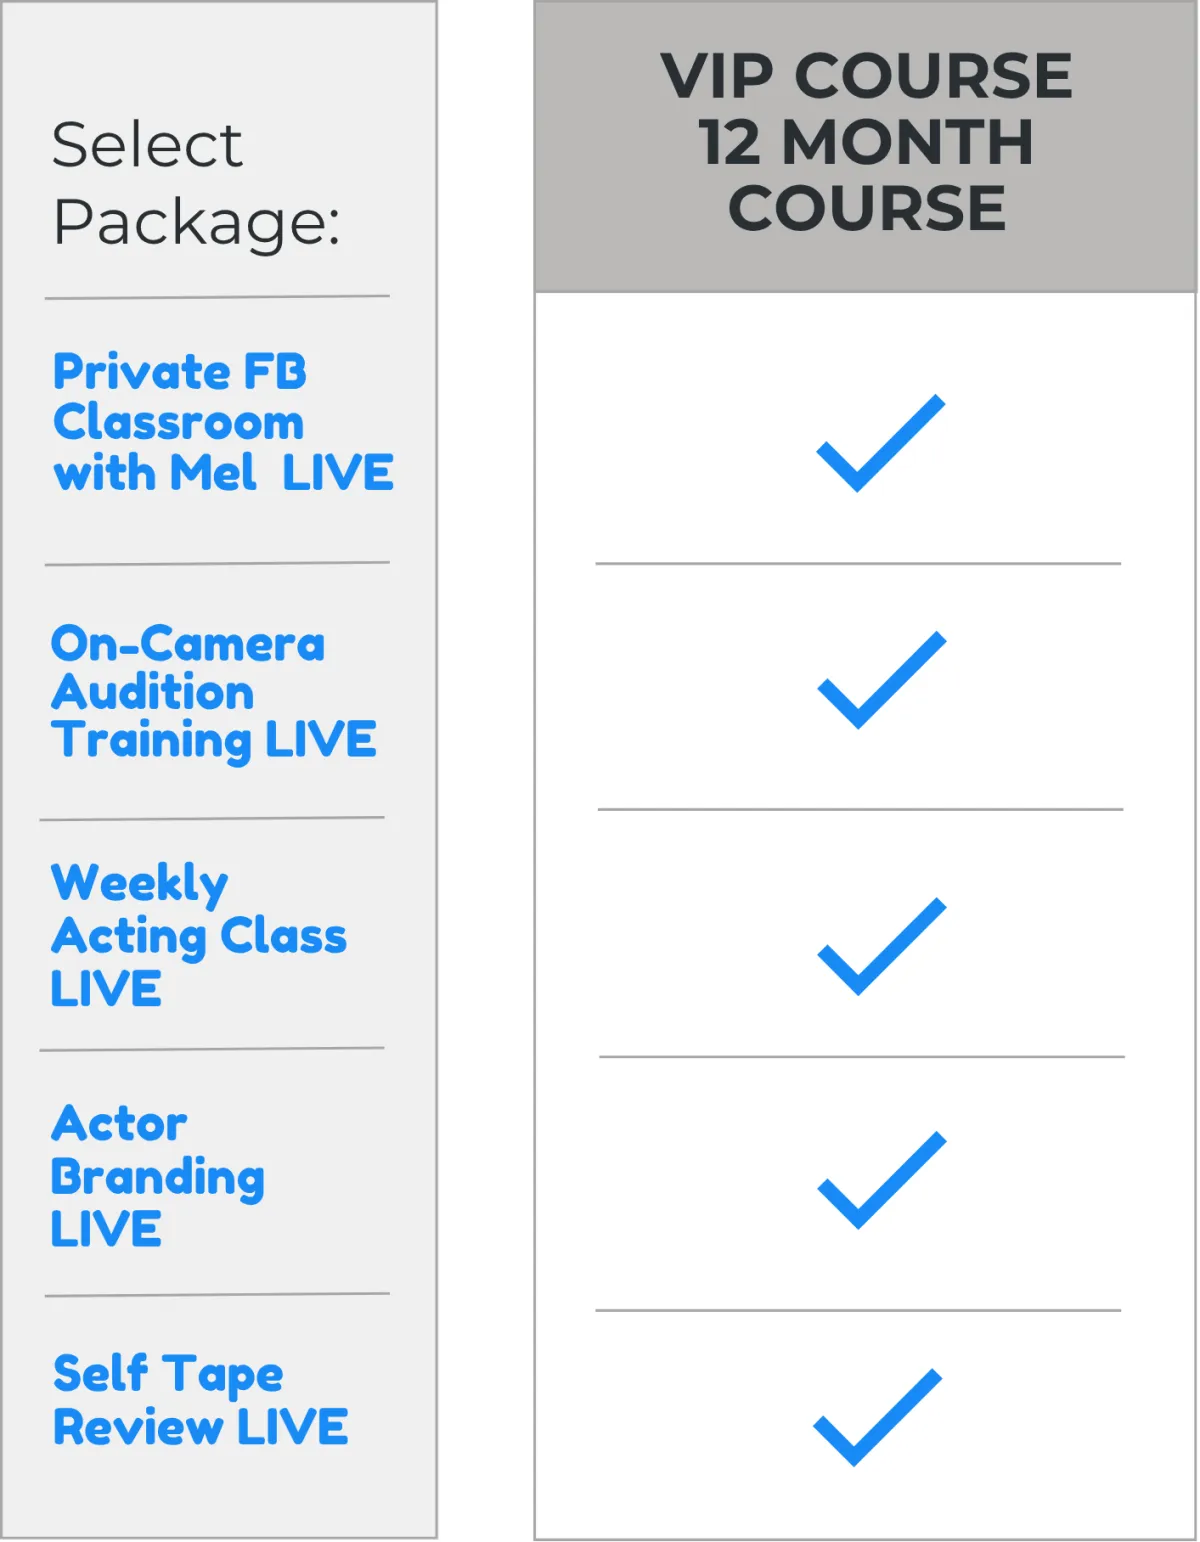
Task: Click divider above Self Tape Review label
Action: (217, 1295)
